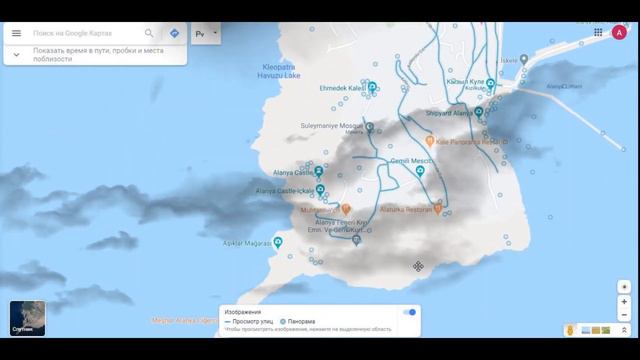This screenshot has height=360, width=640.
Task: Open the İskele pier marker
Action: 524,60
